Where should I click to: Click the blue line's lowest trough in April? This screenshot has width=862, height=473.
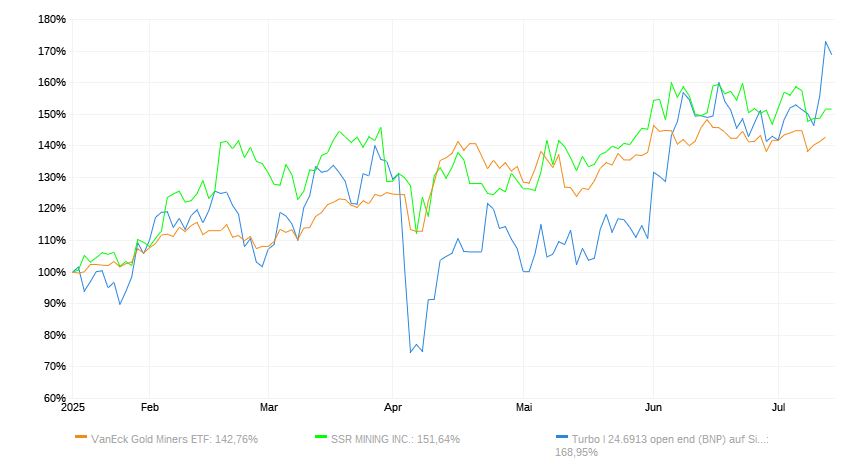[411, 352]
